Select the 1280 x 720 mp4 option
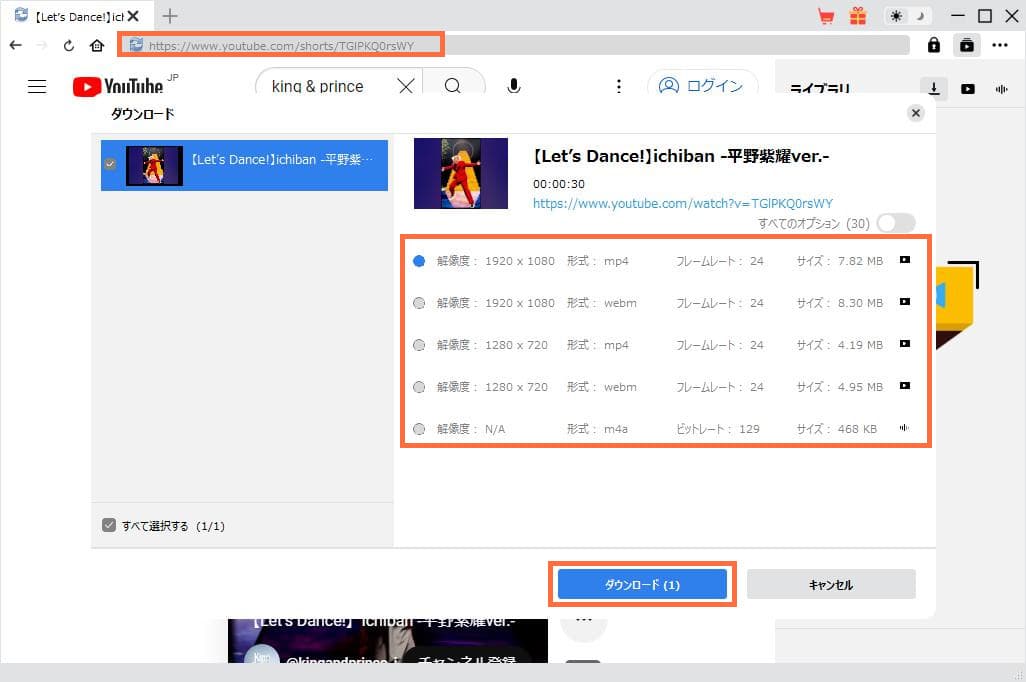The width and height of the screenshot is (1026, 682). coord(419,345)
